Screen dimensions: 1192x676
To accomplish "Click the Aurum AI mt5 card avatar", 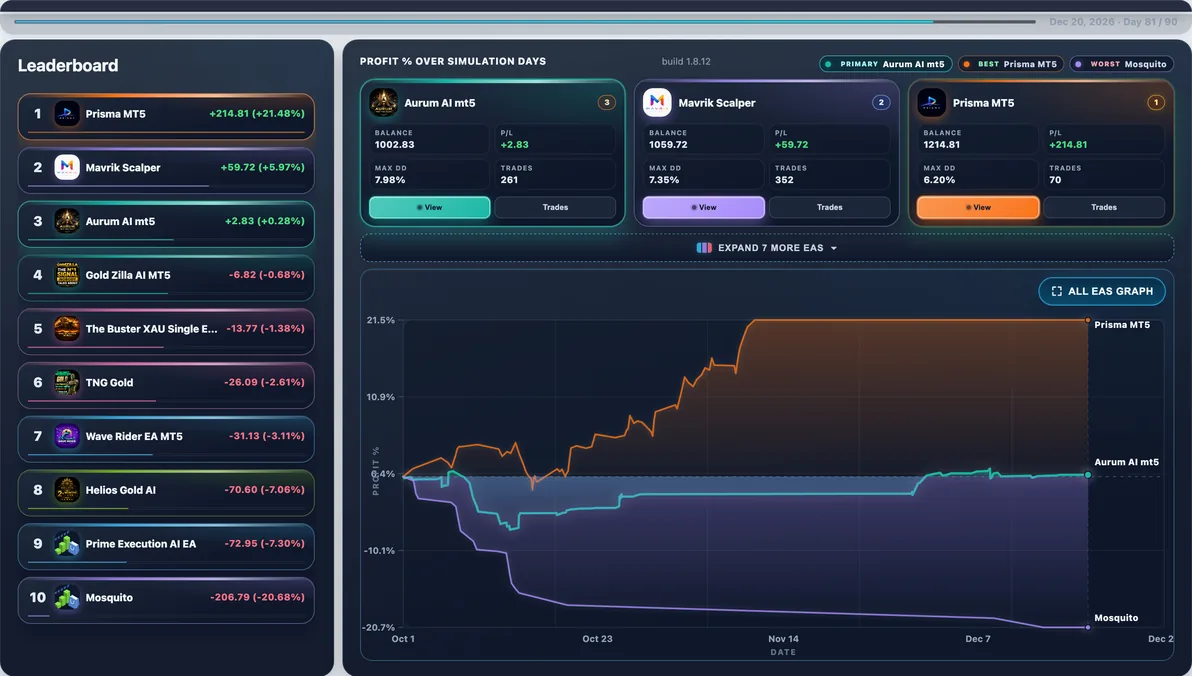I will (383, 102).
